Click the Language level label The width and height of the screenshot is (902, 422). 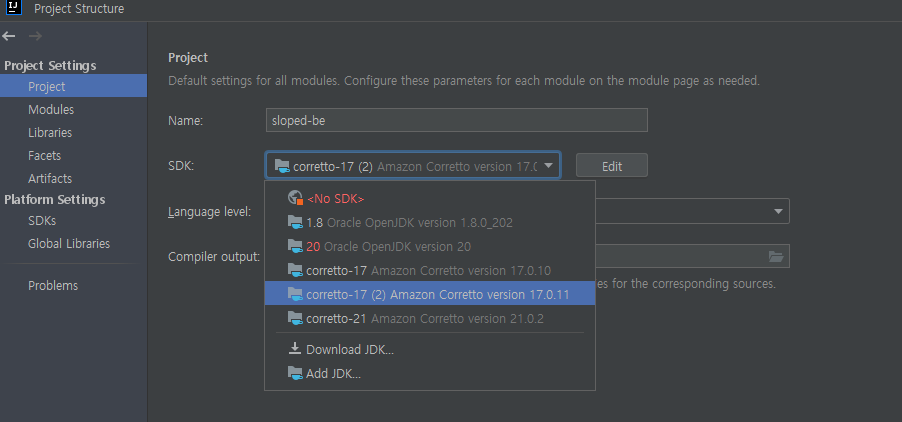[209, 212]
